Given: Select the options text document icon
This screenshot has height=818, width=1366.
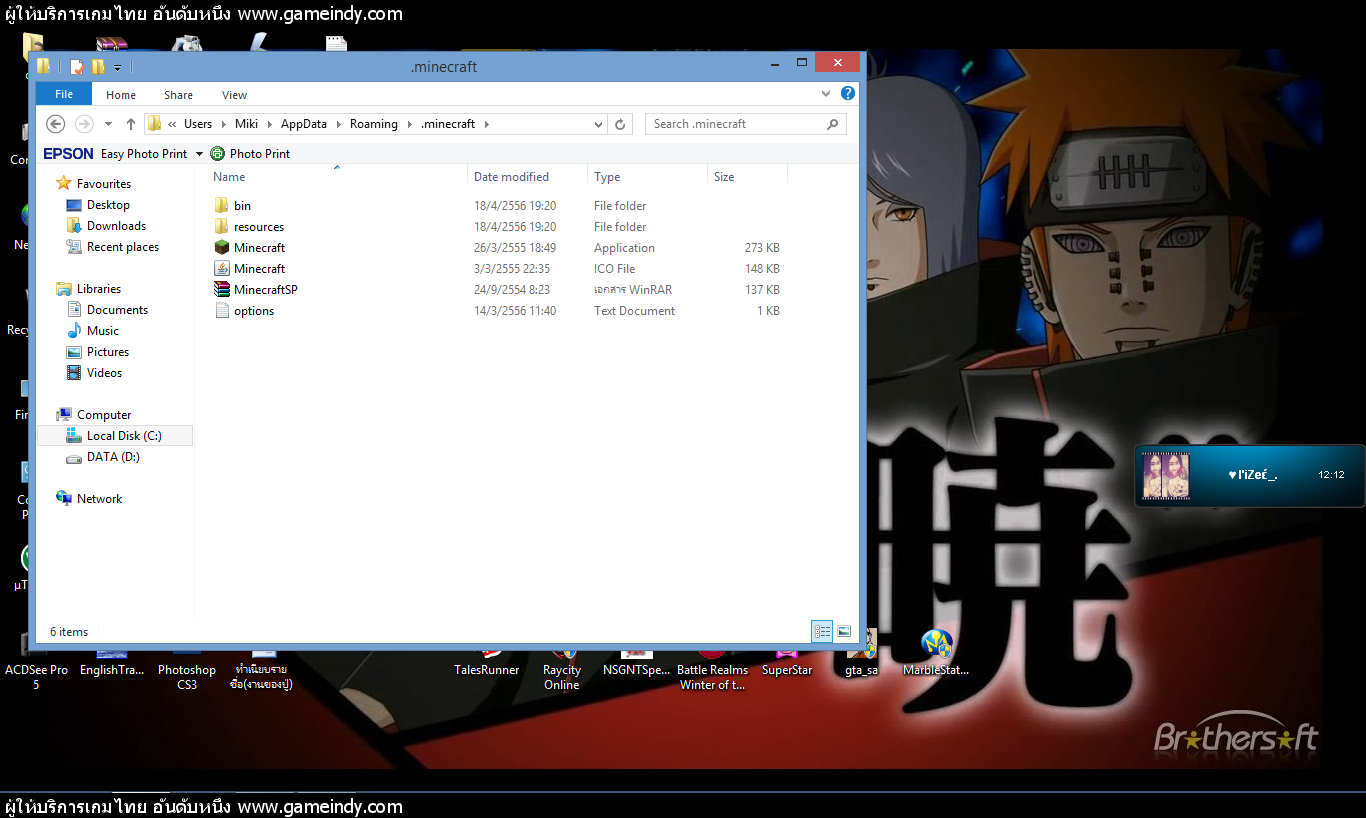Looking at the screenshot, I should pos(222,310).
